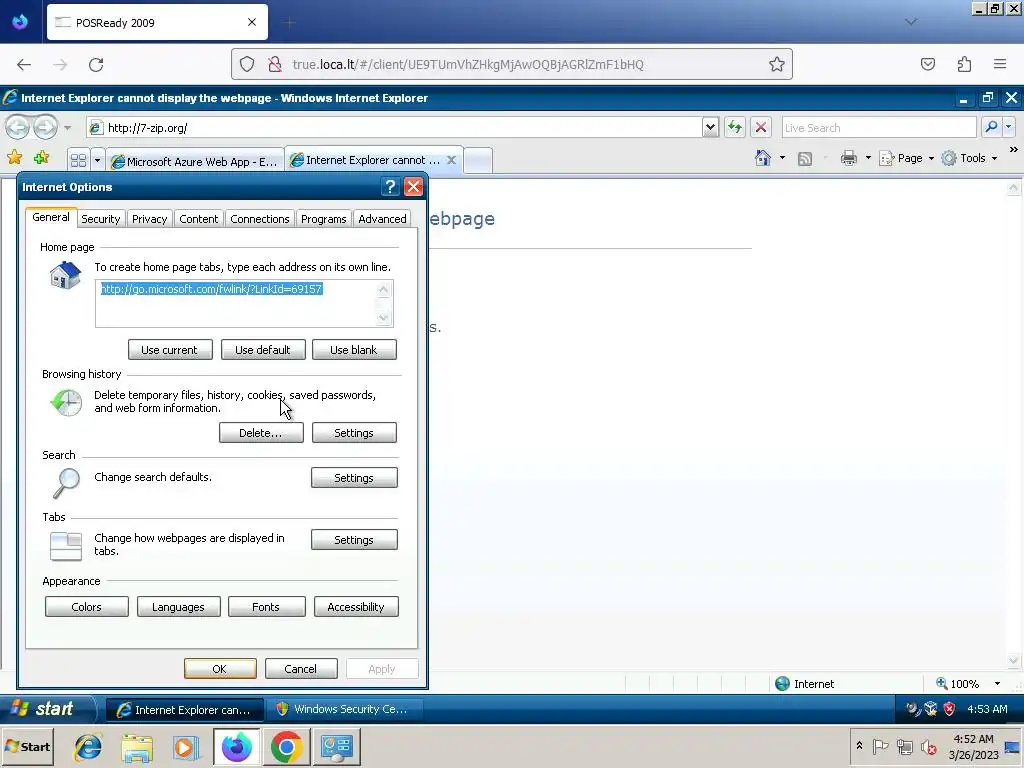Click the Accessibility button
This screenshot has width=1024, height=768.
(x=356, y=607)
